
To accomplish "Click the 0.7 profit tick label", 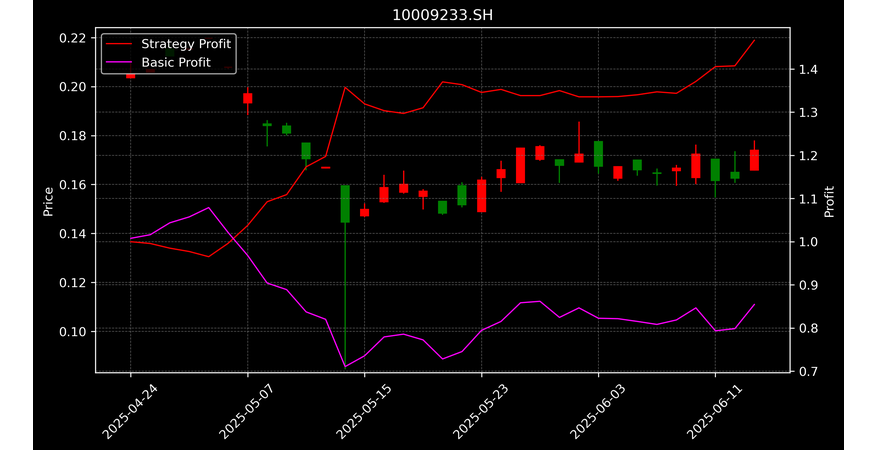I will coord(807,372).
